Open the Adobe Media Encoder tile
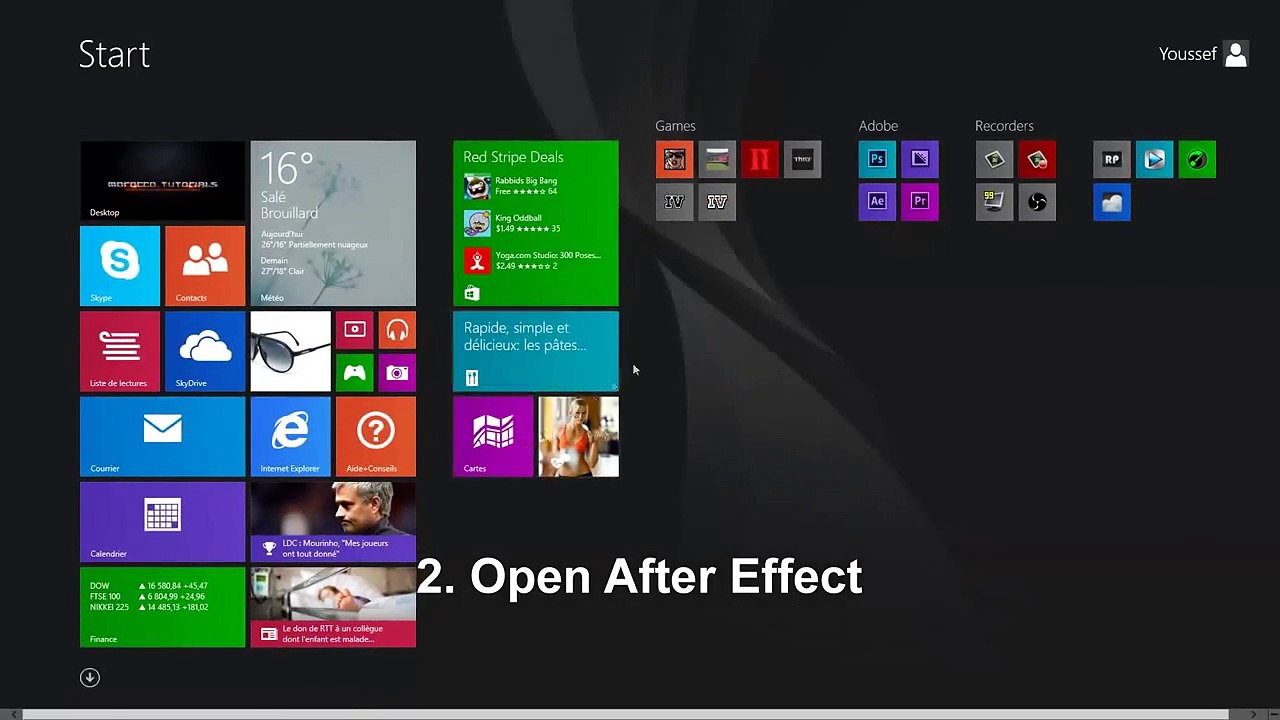 (920, 159)
